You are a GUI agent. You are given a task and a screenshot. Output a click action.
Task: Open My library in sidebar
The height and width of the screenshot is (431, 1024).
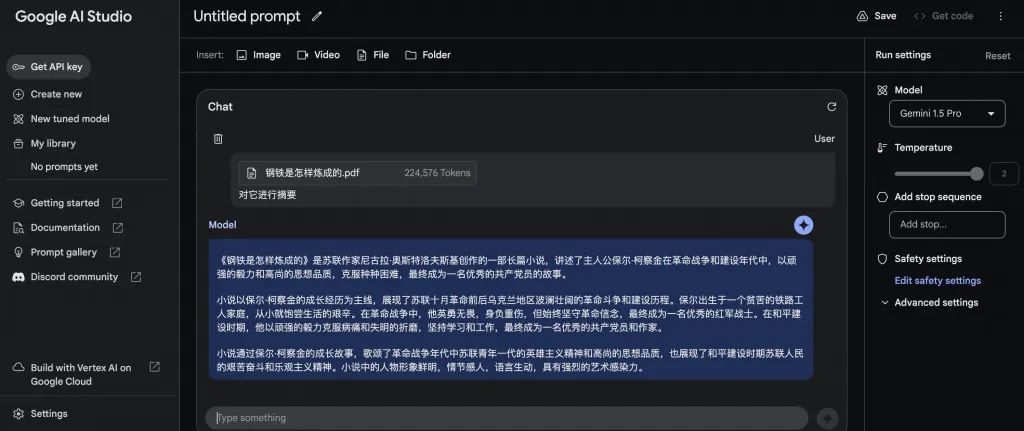click(x=53, y=143)
